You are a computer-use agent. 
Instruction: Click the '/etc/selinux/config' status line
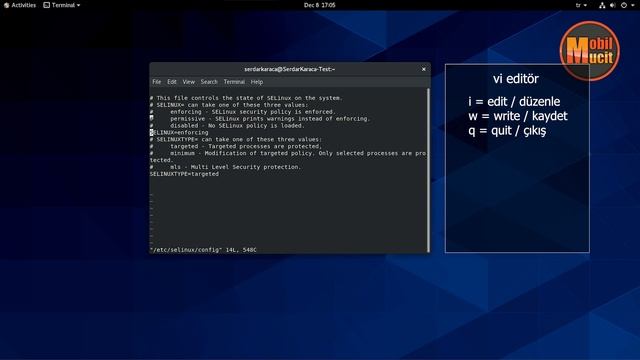(203, 250)
